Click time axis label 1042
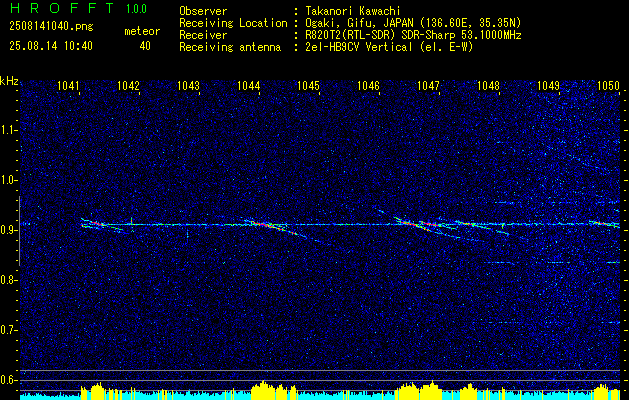Image resolution: width=629 pixels, height=400 pixels. [128, 85]
